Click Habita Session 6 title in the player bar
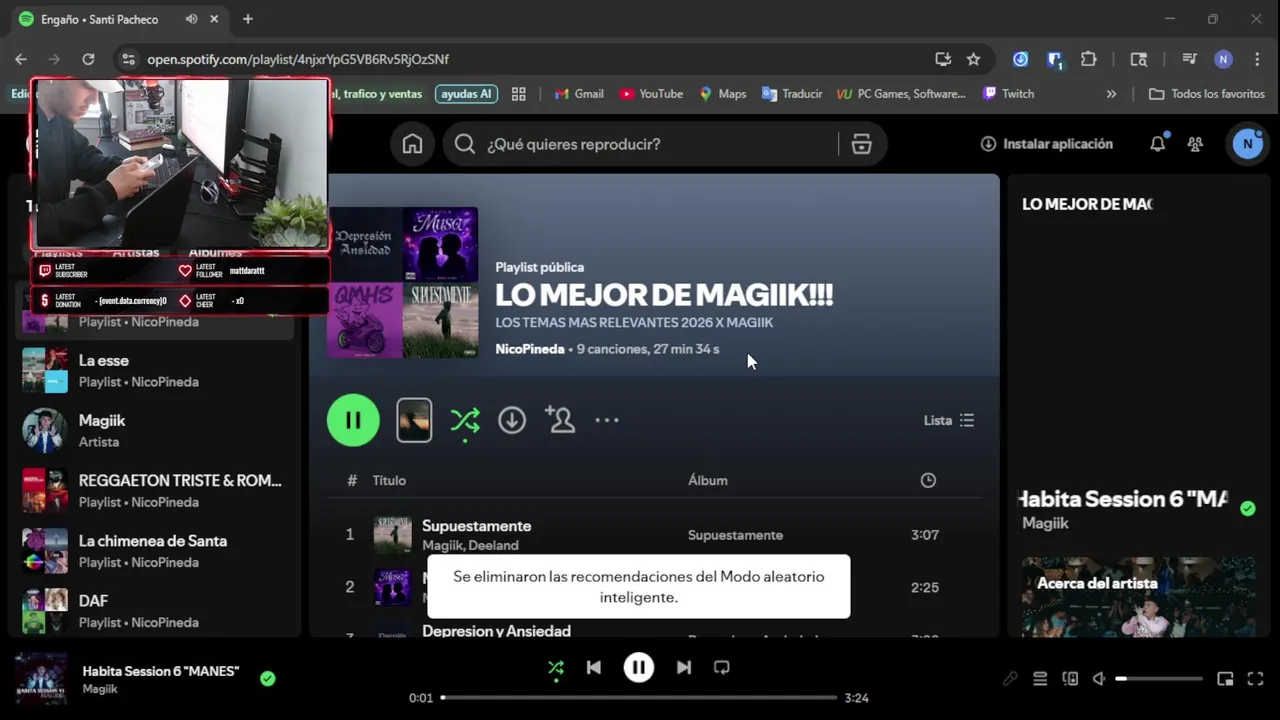This screenshot has height=720, width=1280. pyautogui.click(x=161, y=671)
